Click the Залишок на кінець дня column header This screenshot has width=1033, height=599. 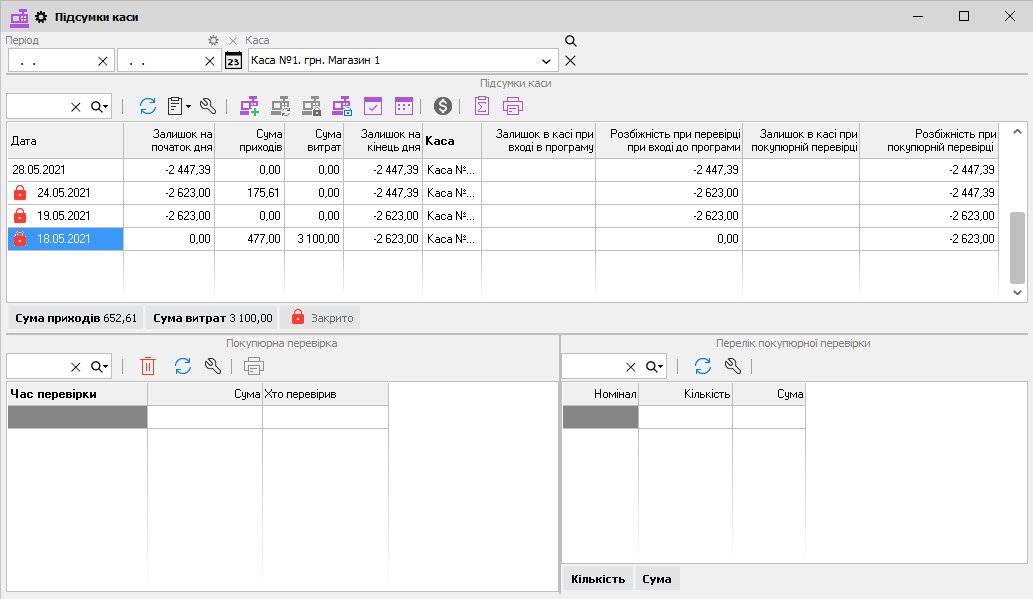383,141
